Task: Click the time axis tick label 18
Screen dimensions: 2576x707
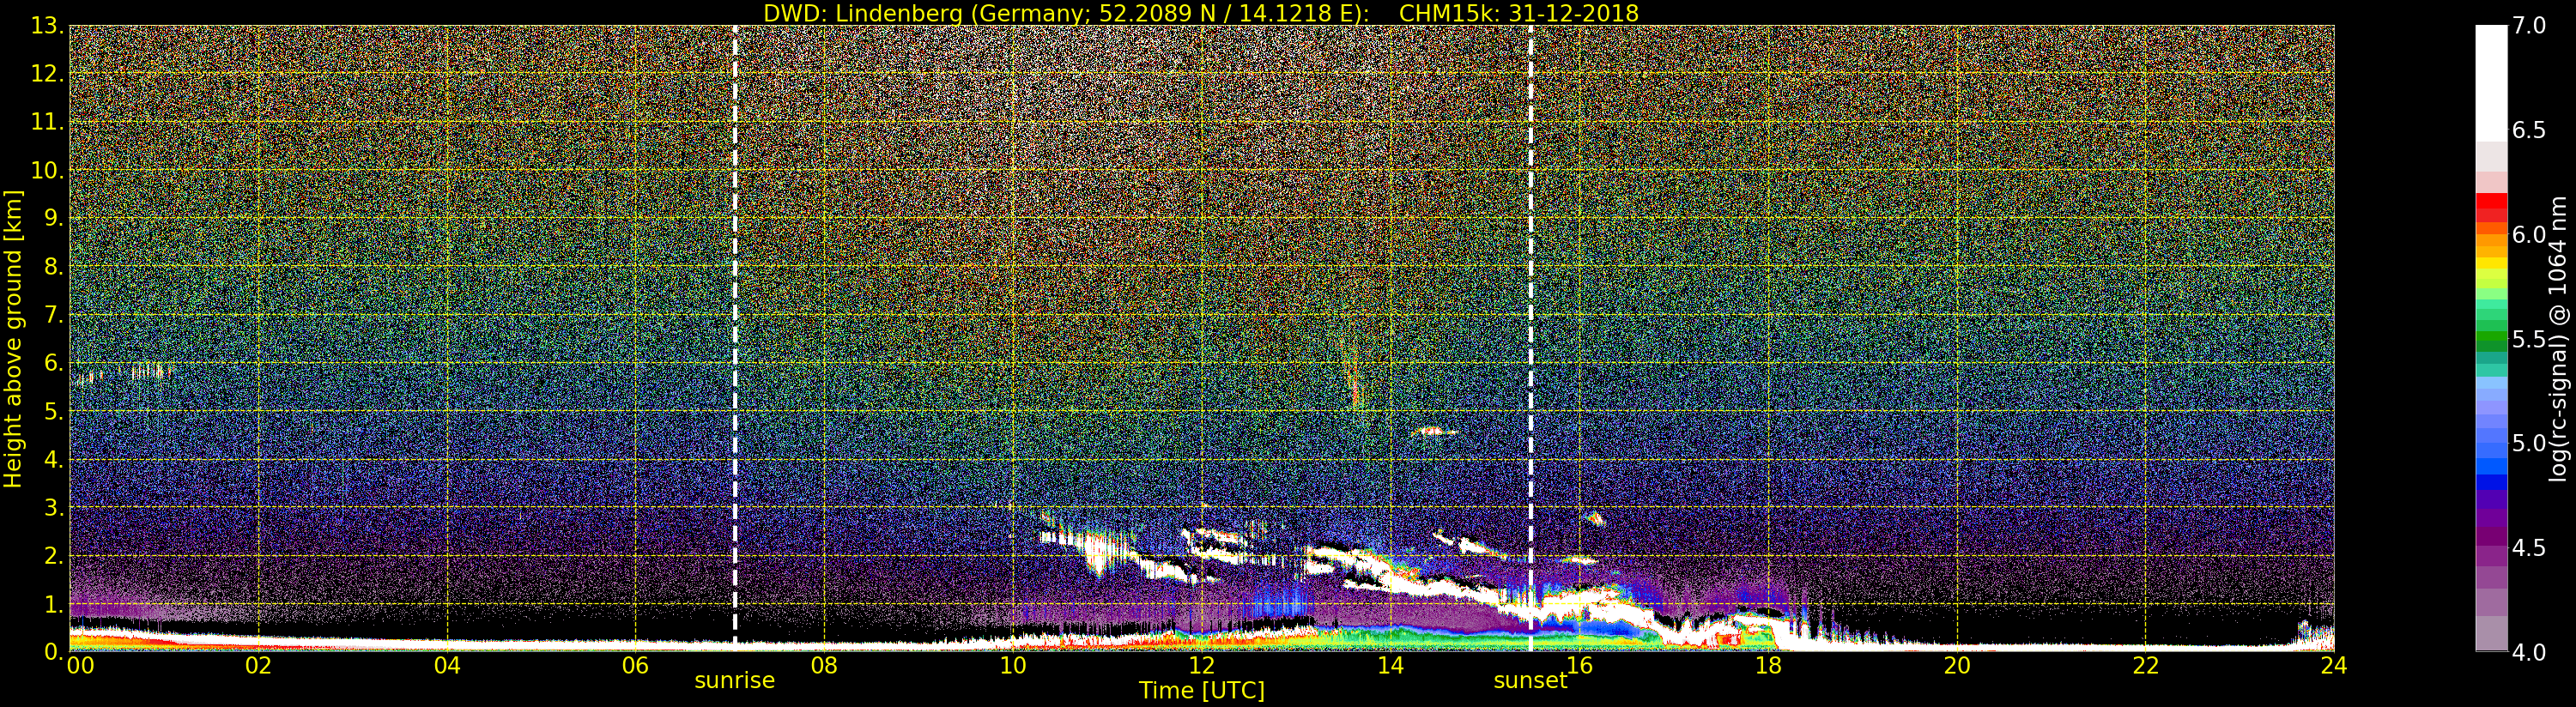Action: (x=1768, y=664)
